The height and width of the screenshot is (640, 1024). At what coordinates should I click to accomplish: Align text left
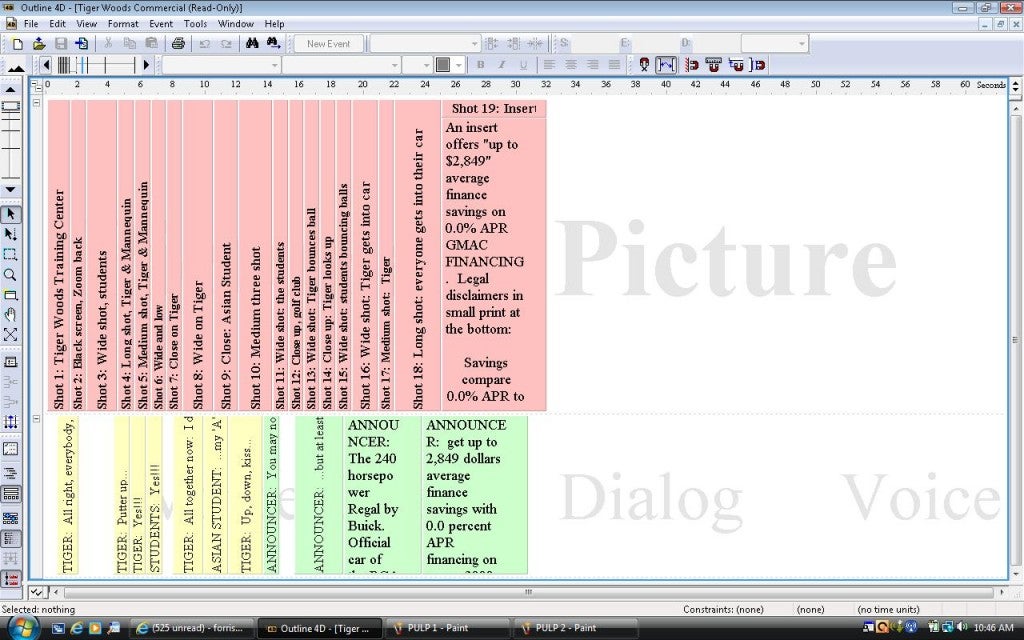549,65
